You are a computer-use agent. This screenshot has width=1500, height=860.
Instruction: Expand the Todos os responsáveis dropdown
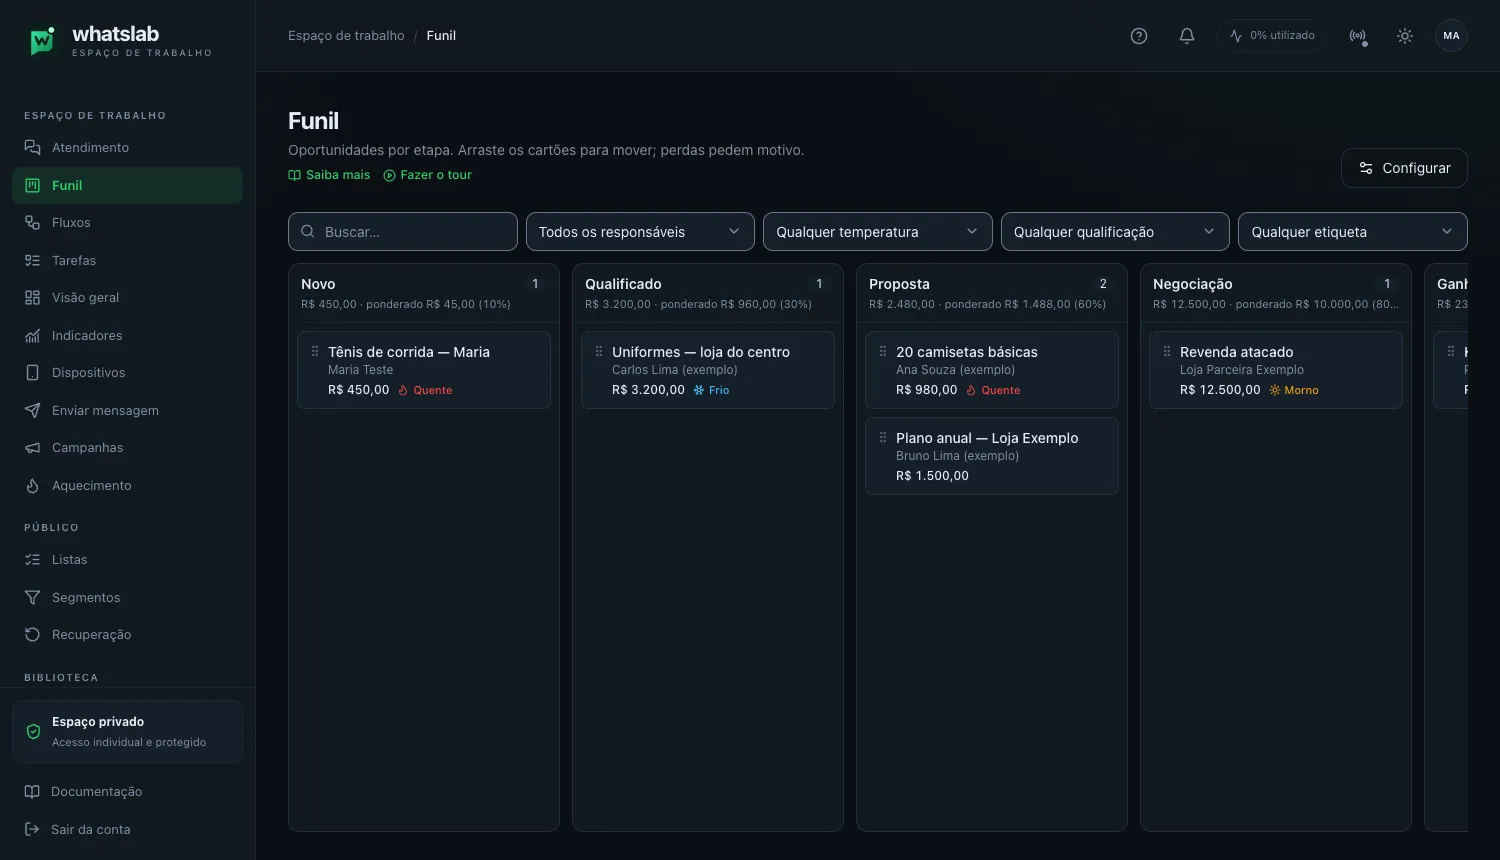640,232
